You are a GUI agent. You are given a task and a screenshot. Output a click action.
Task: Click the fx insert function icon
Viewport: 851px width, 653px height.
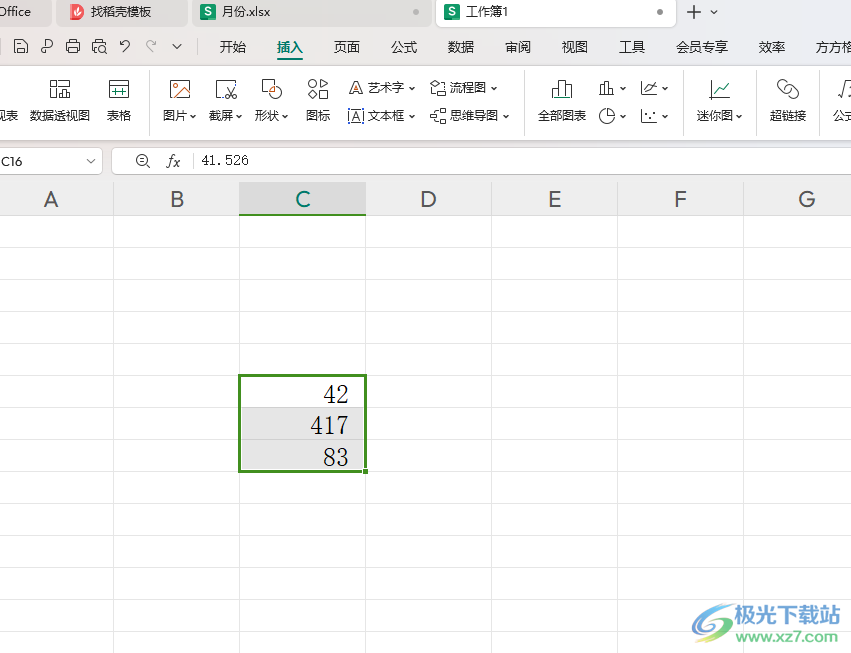[173, 161]
